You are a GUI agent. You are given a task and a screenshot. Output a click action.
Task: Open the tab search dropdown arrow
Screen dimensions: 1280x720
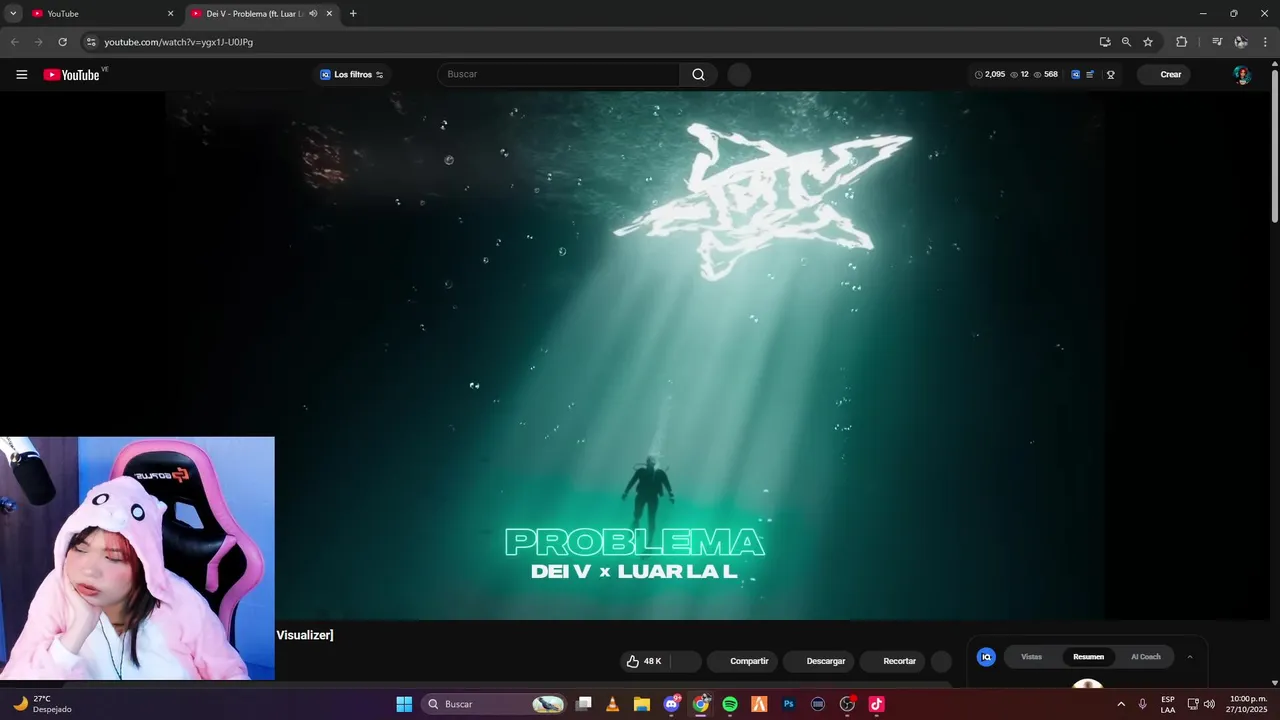click(13, 14)
